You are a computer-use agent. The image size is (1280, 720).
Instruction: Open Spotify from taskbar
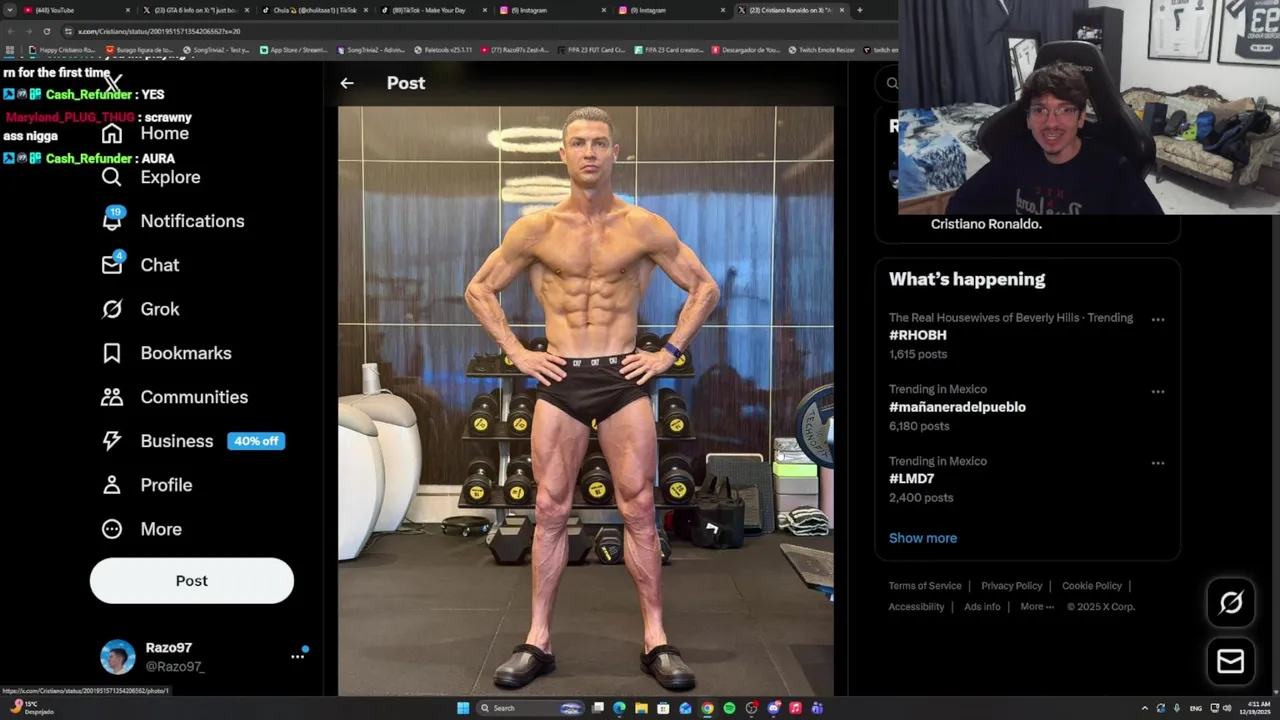729,708
